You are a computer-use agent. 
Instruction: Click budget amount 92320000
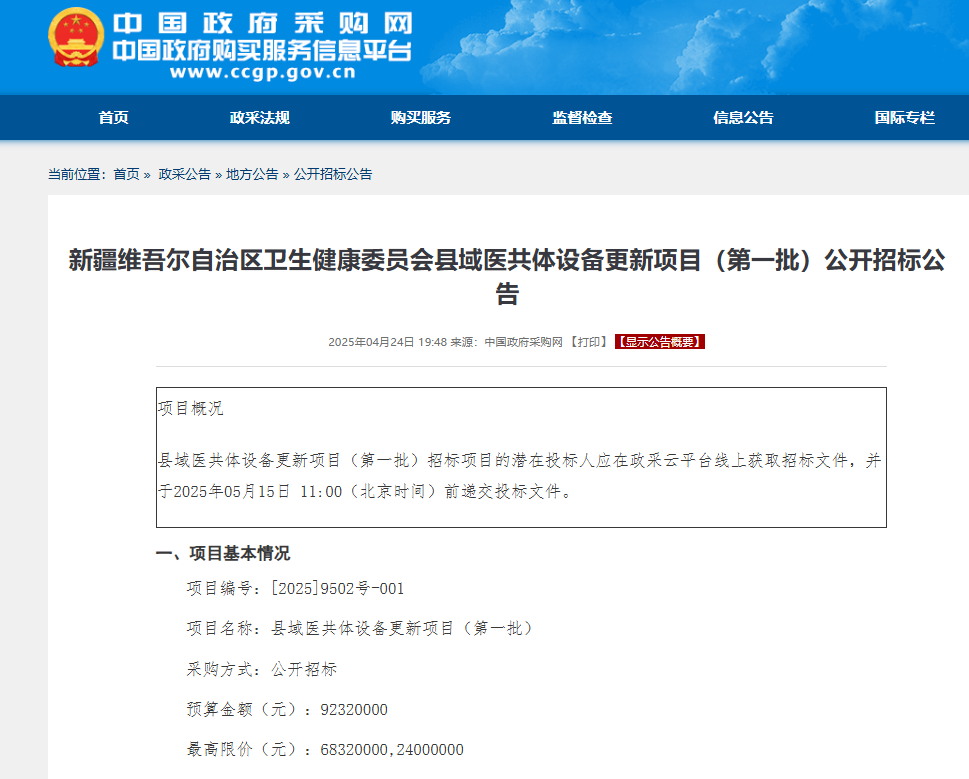pos(354,709)
